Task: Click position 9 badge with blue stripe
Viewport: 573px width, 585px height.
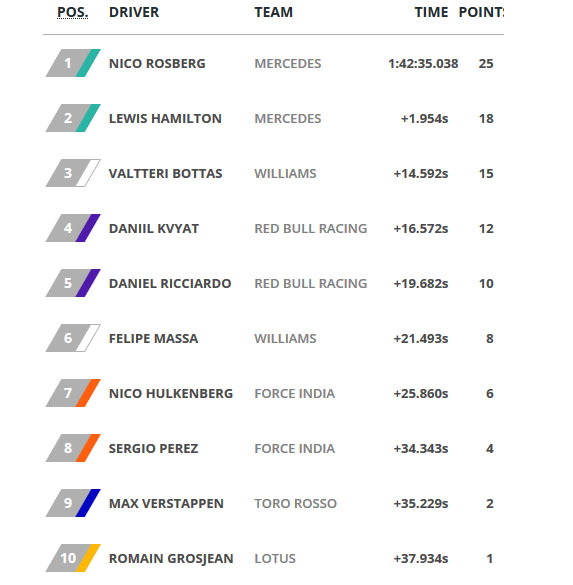Action: click(x=73, y=503)
